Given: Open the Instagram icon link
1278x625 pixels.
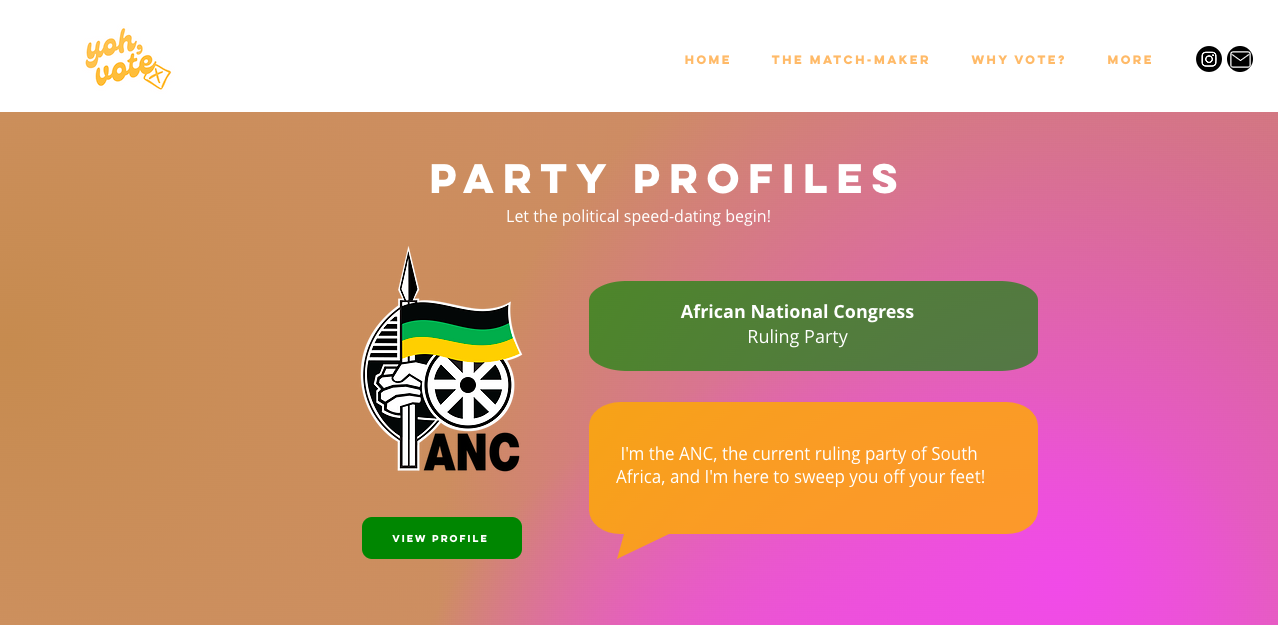Looking at the screenshot, I should (1208, 59).
